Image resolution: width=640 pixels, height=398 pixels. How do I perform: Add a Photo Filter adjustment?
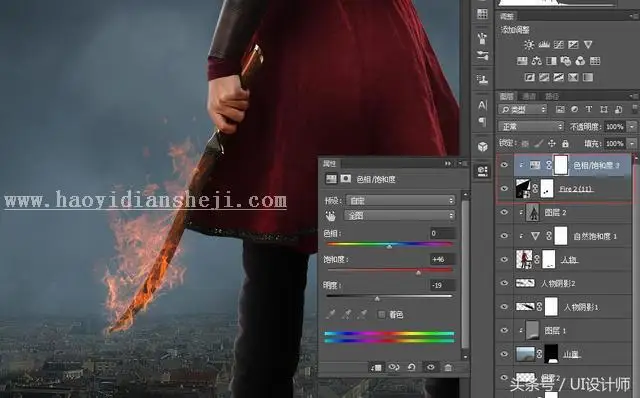coord(566,61)
